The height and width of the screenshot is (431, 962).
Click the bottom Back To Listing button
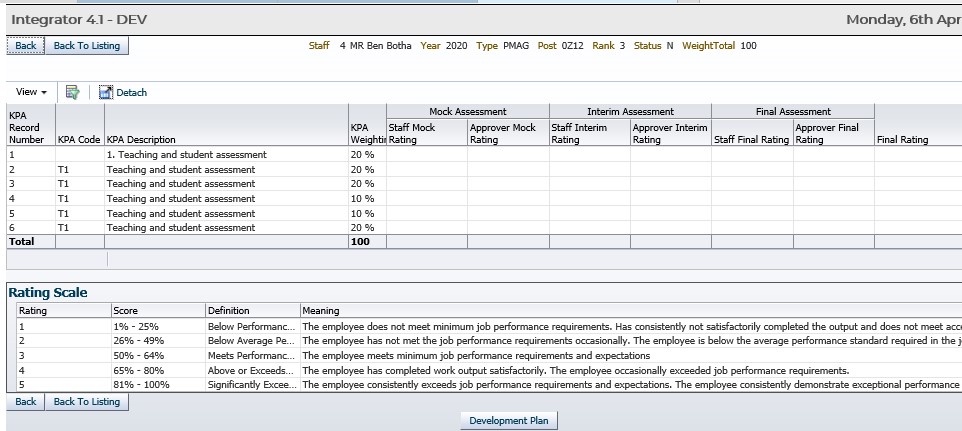[x=86, y=402]
